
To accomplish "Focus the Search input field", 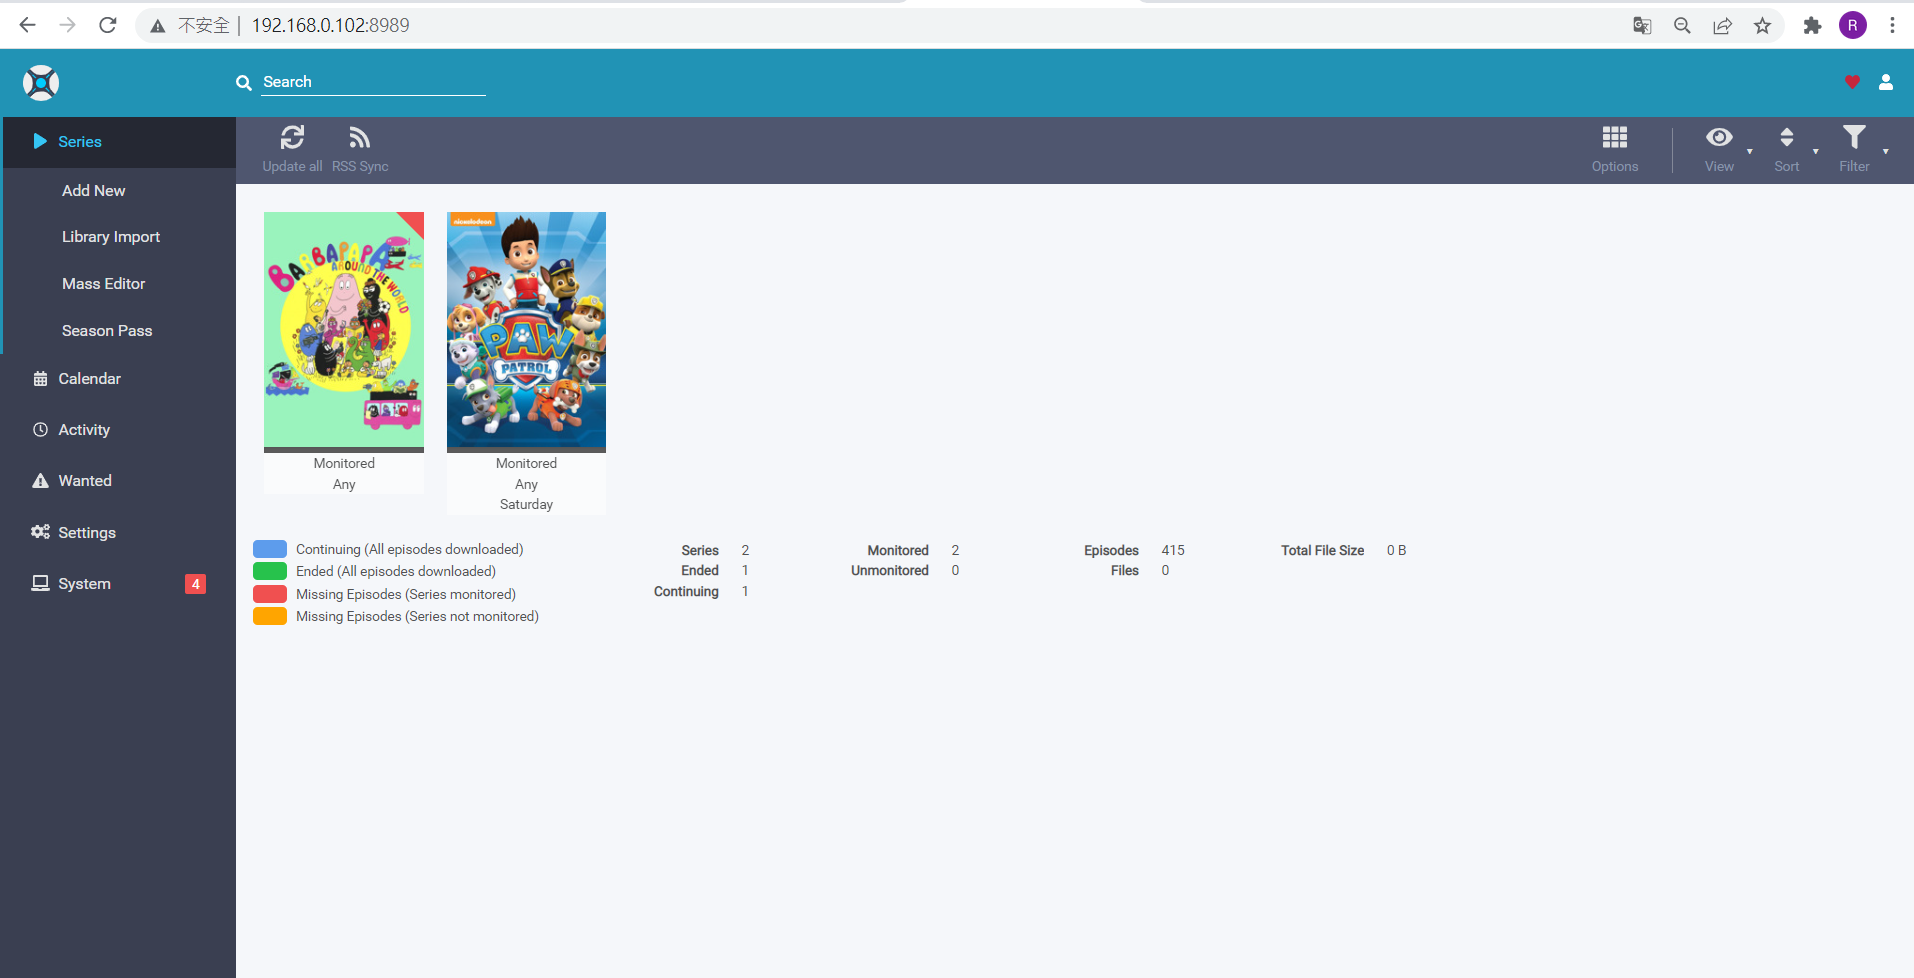I will 373,82.
